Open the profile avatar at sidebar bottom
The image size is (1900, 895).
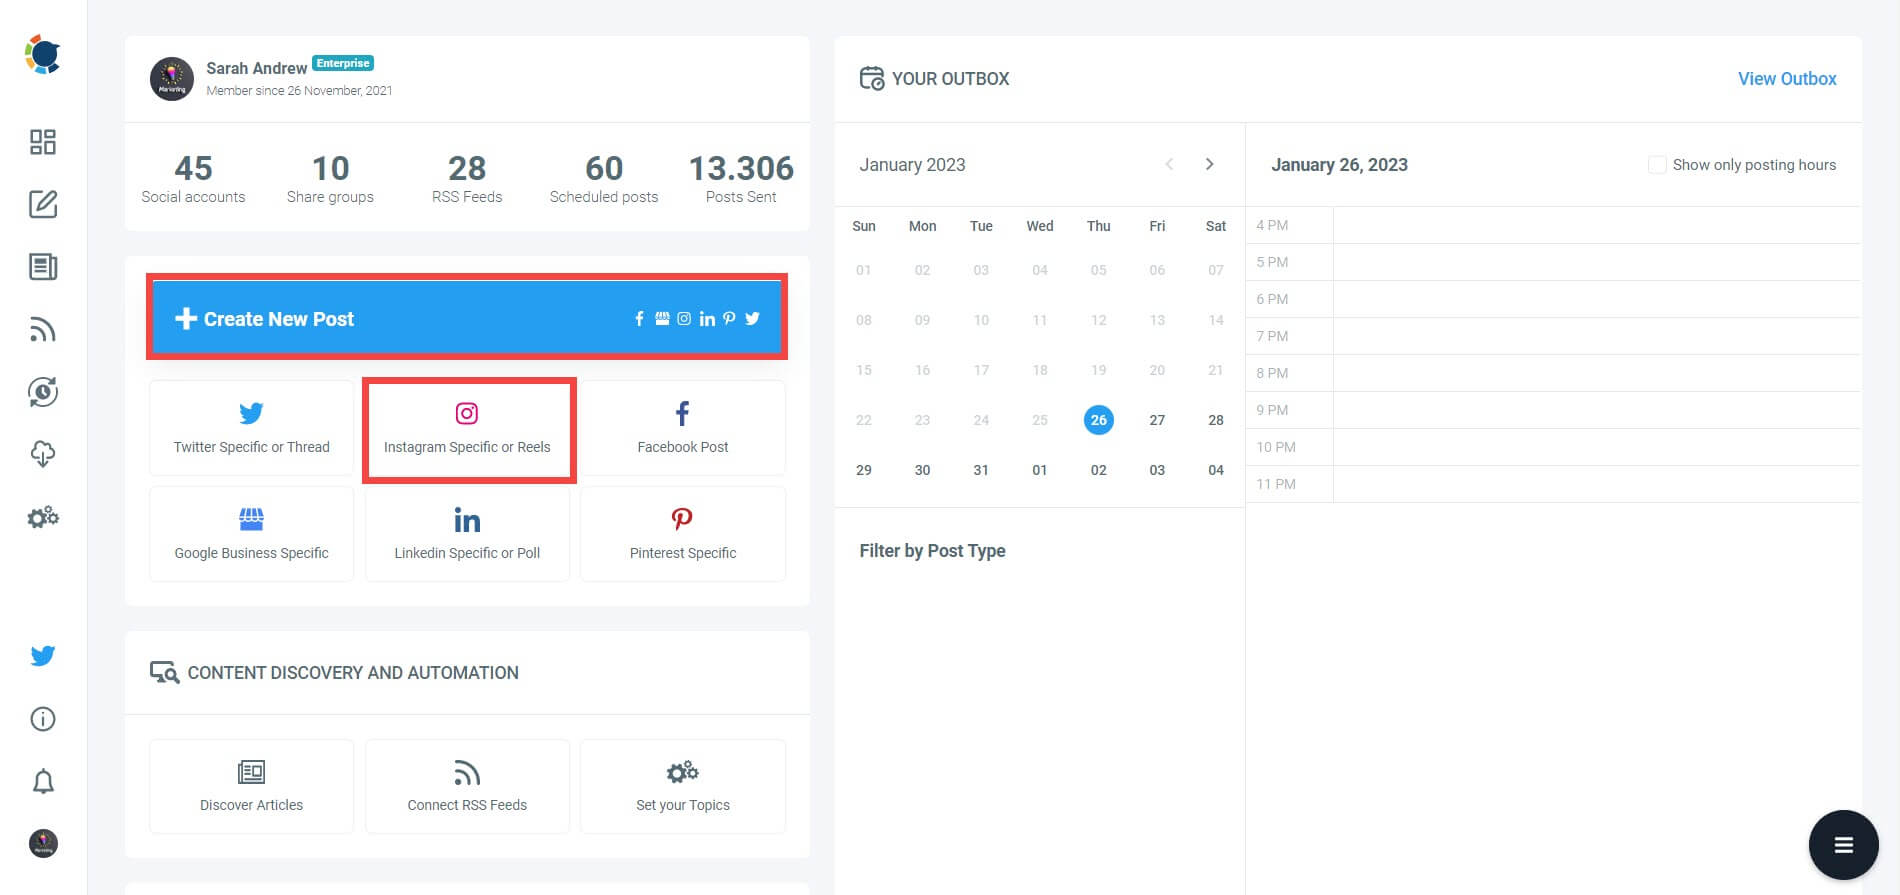pyautogui.click(x=43, y=843)
